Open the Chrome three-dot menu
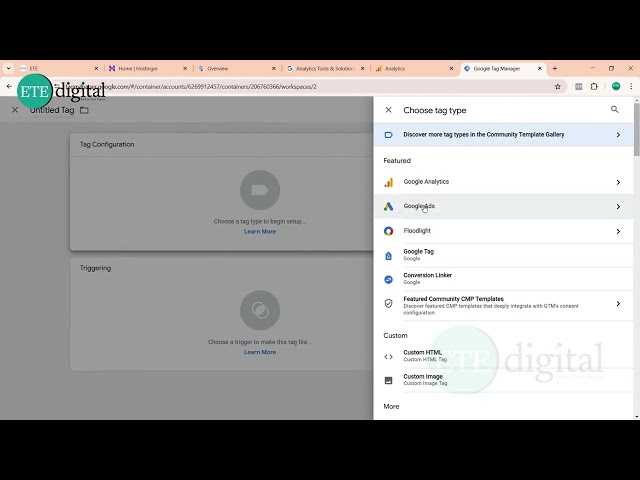Viewport: 640px width, 480px height. tap(631, 87)
